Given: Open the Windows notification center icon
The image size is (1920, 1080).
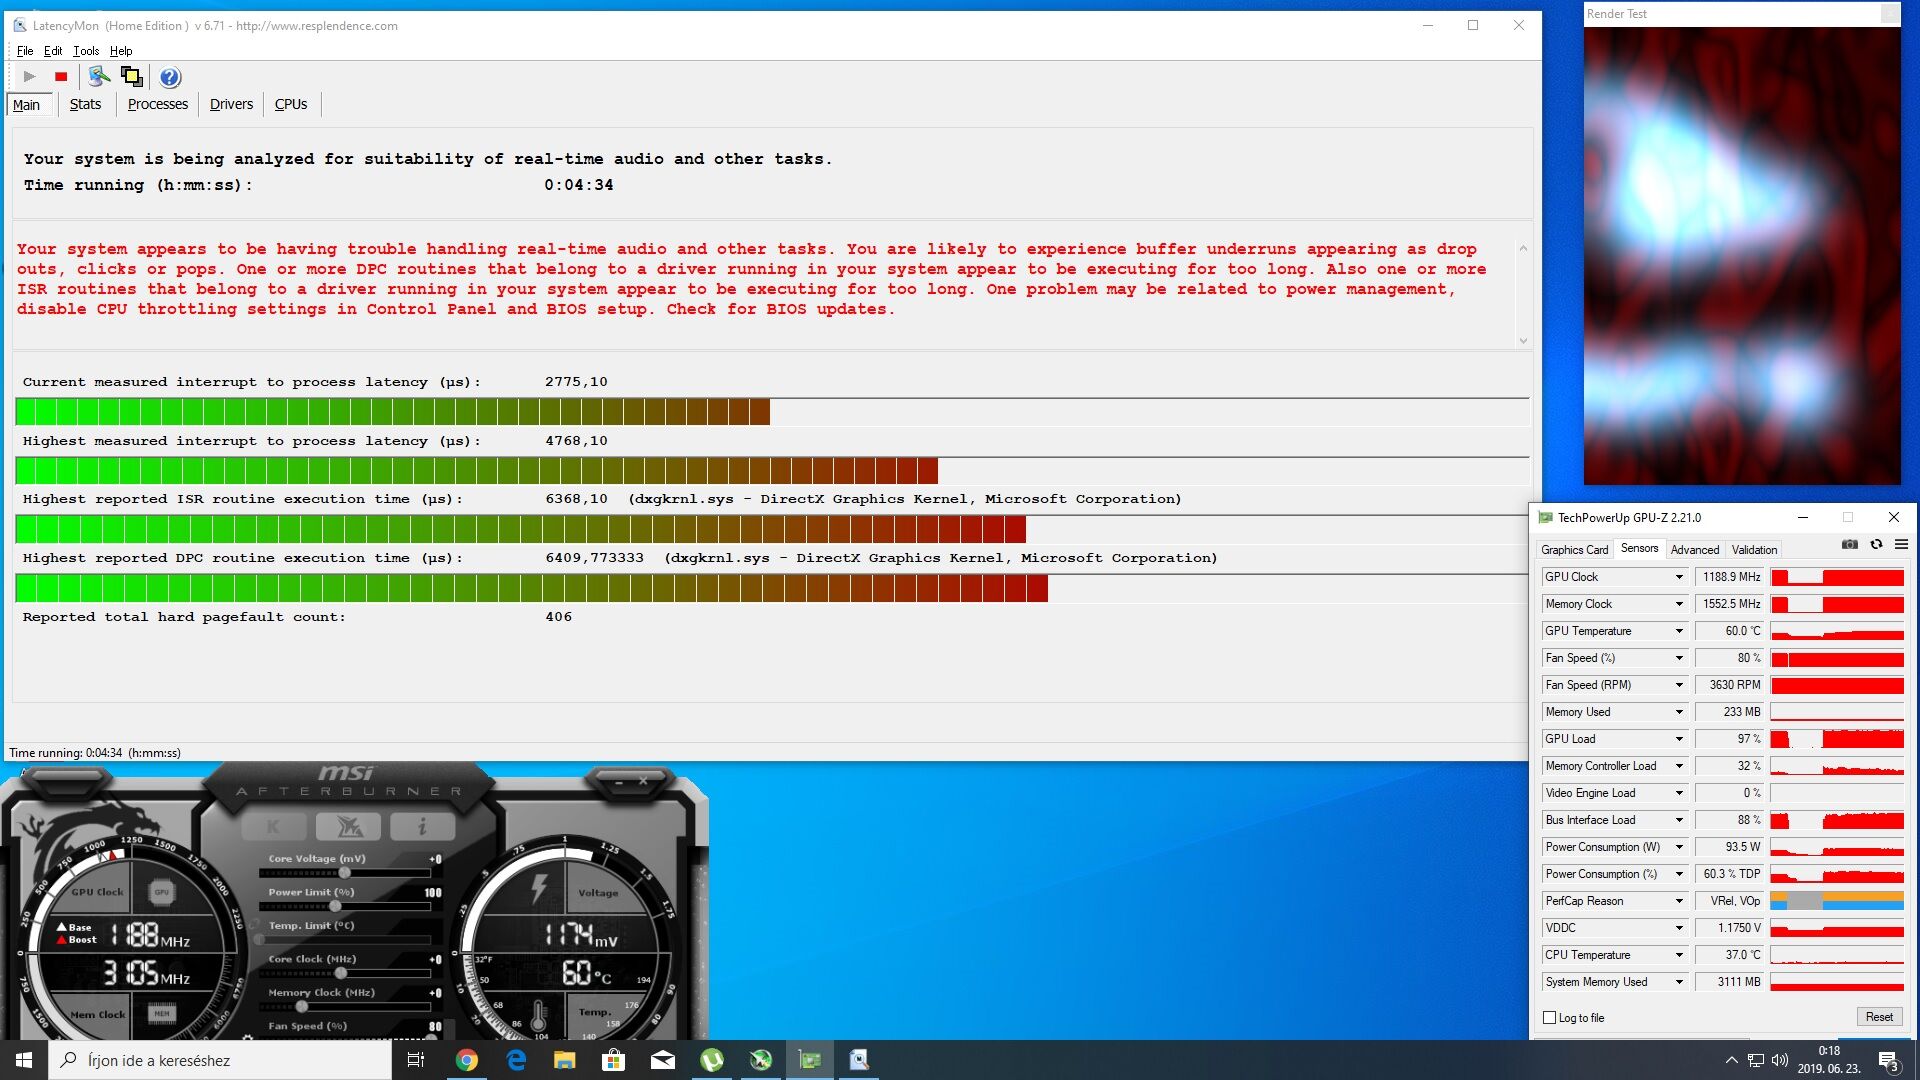Looking at the screenshot, I should pos(1888,1061).
